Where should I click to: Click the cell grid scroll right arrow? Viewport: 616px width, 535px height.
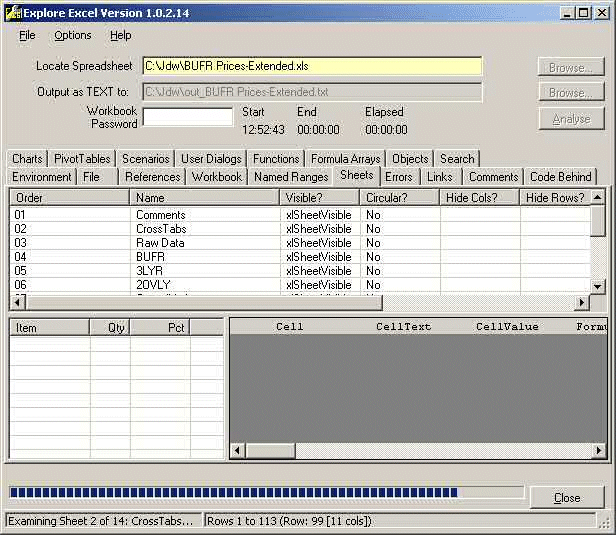[x=599, y=451]
